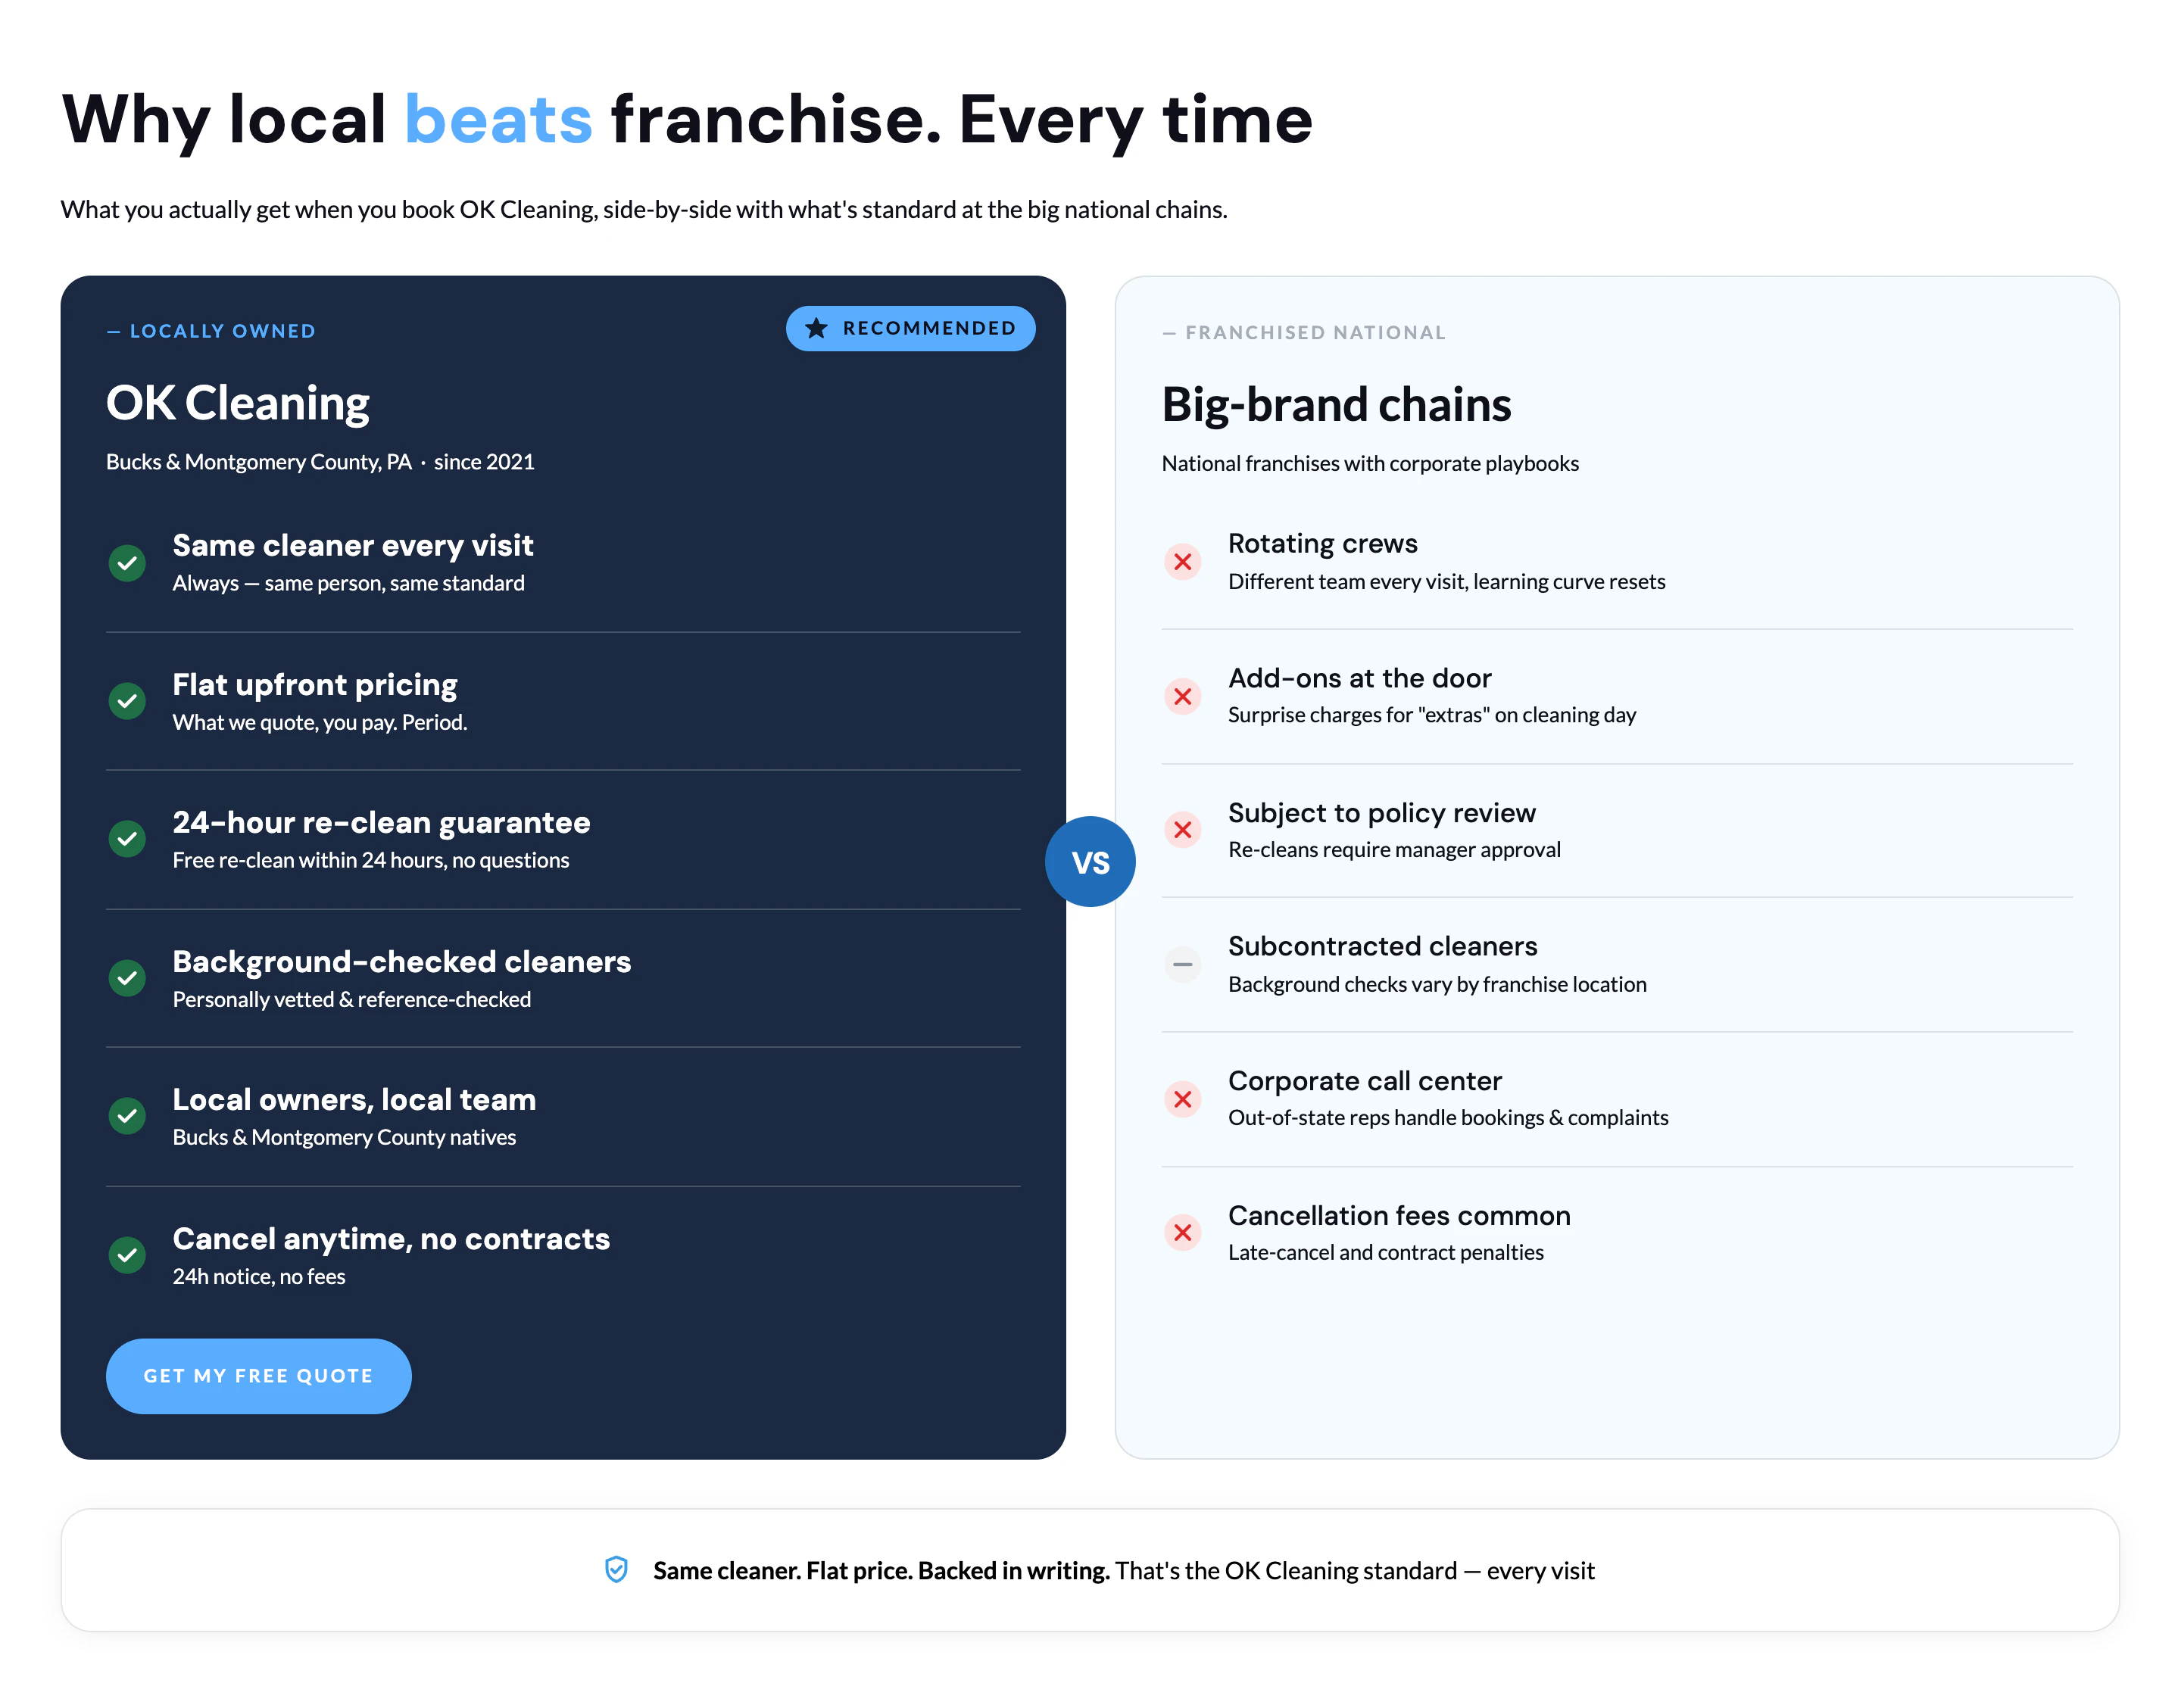Click 'Subject to policy review' title
The width and height of the screenshot is (2181, 1708).
pos(1381,813)
